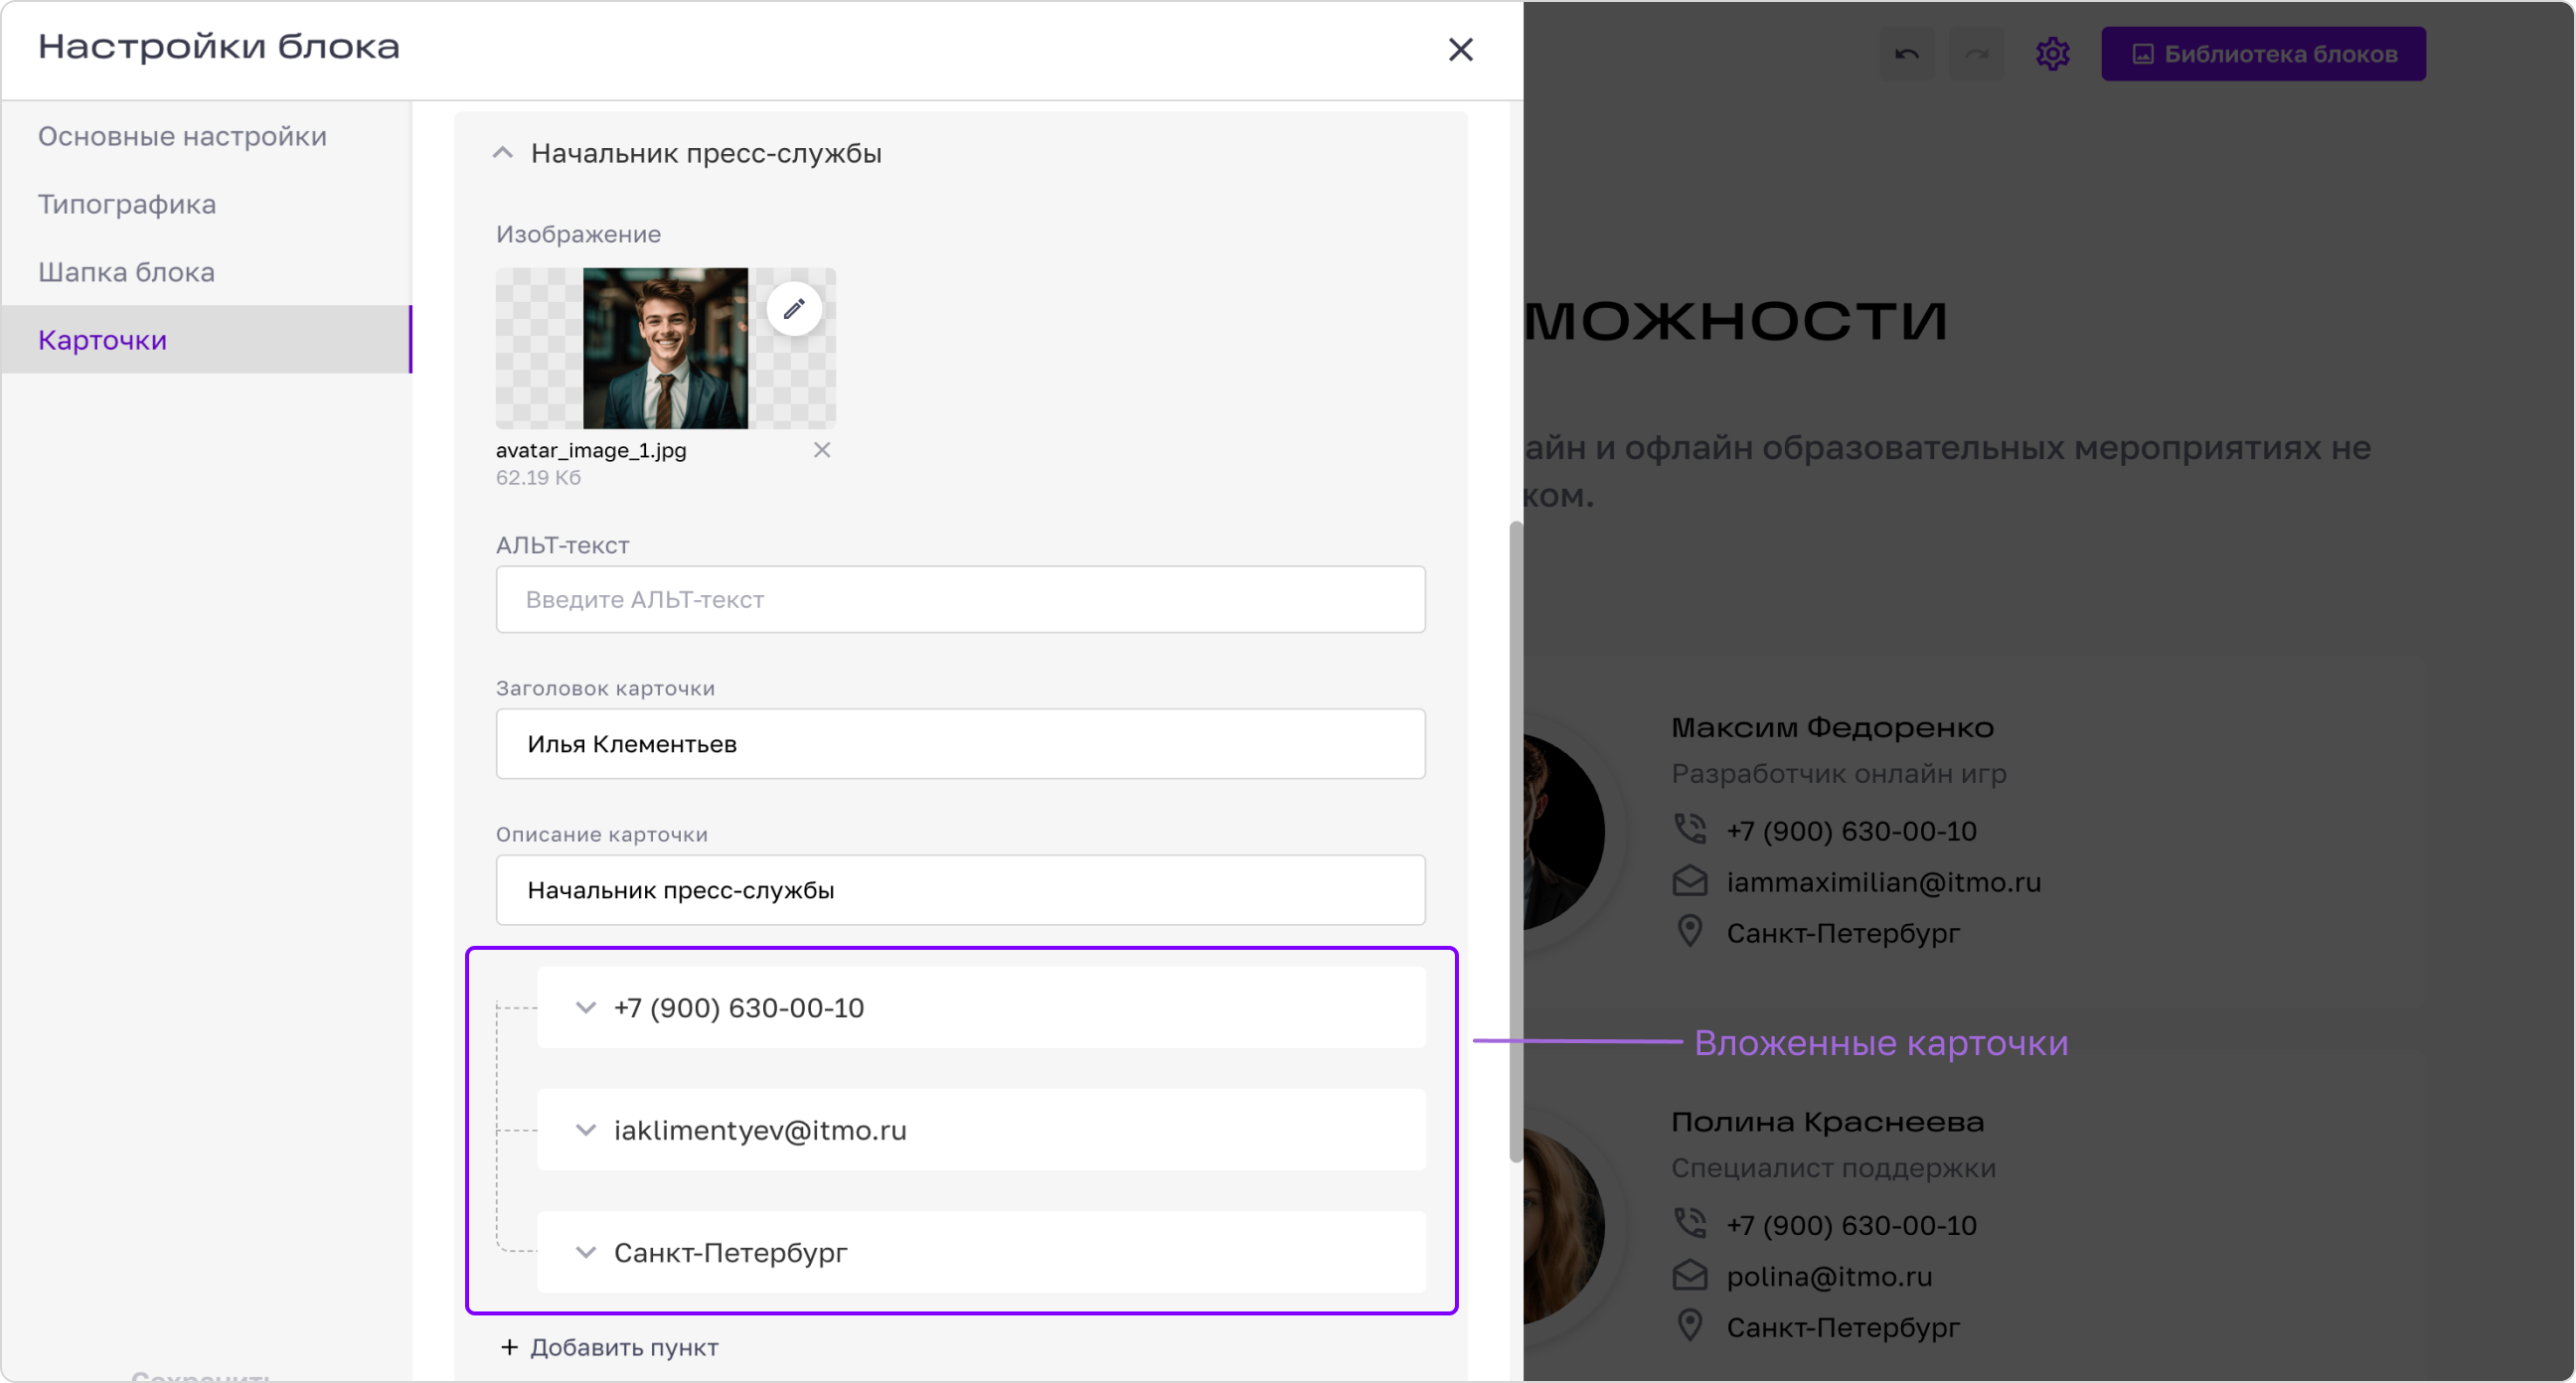Focus the АЛЬТ-текст input field
Image resolution: width=2576 pixels, height=1383 pixels.
[960, 599]
